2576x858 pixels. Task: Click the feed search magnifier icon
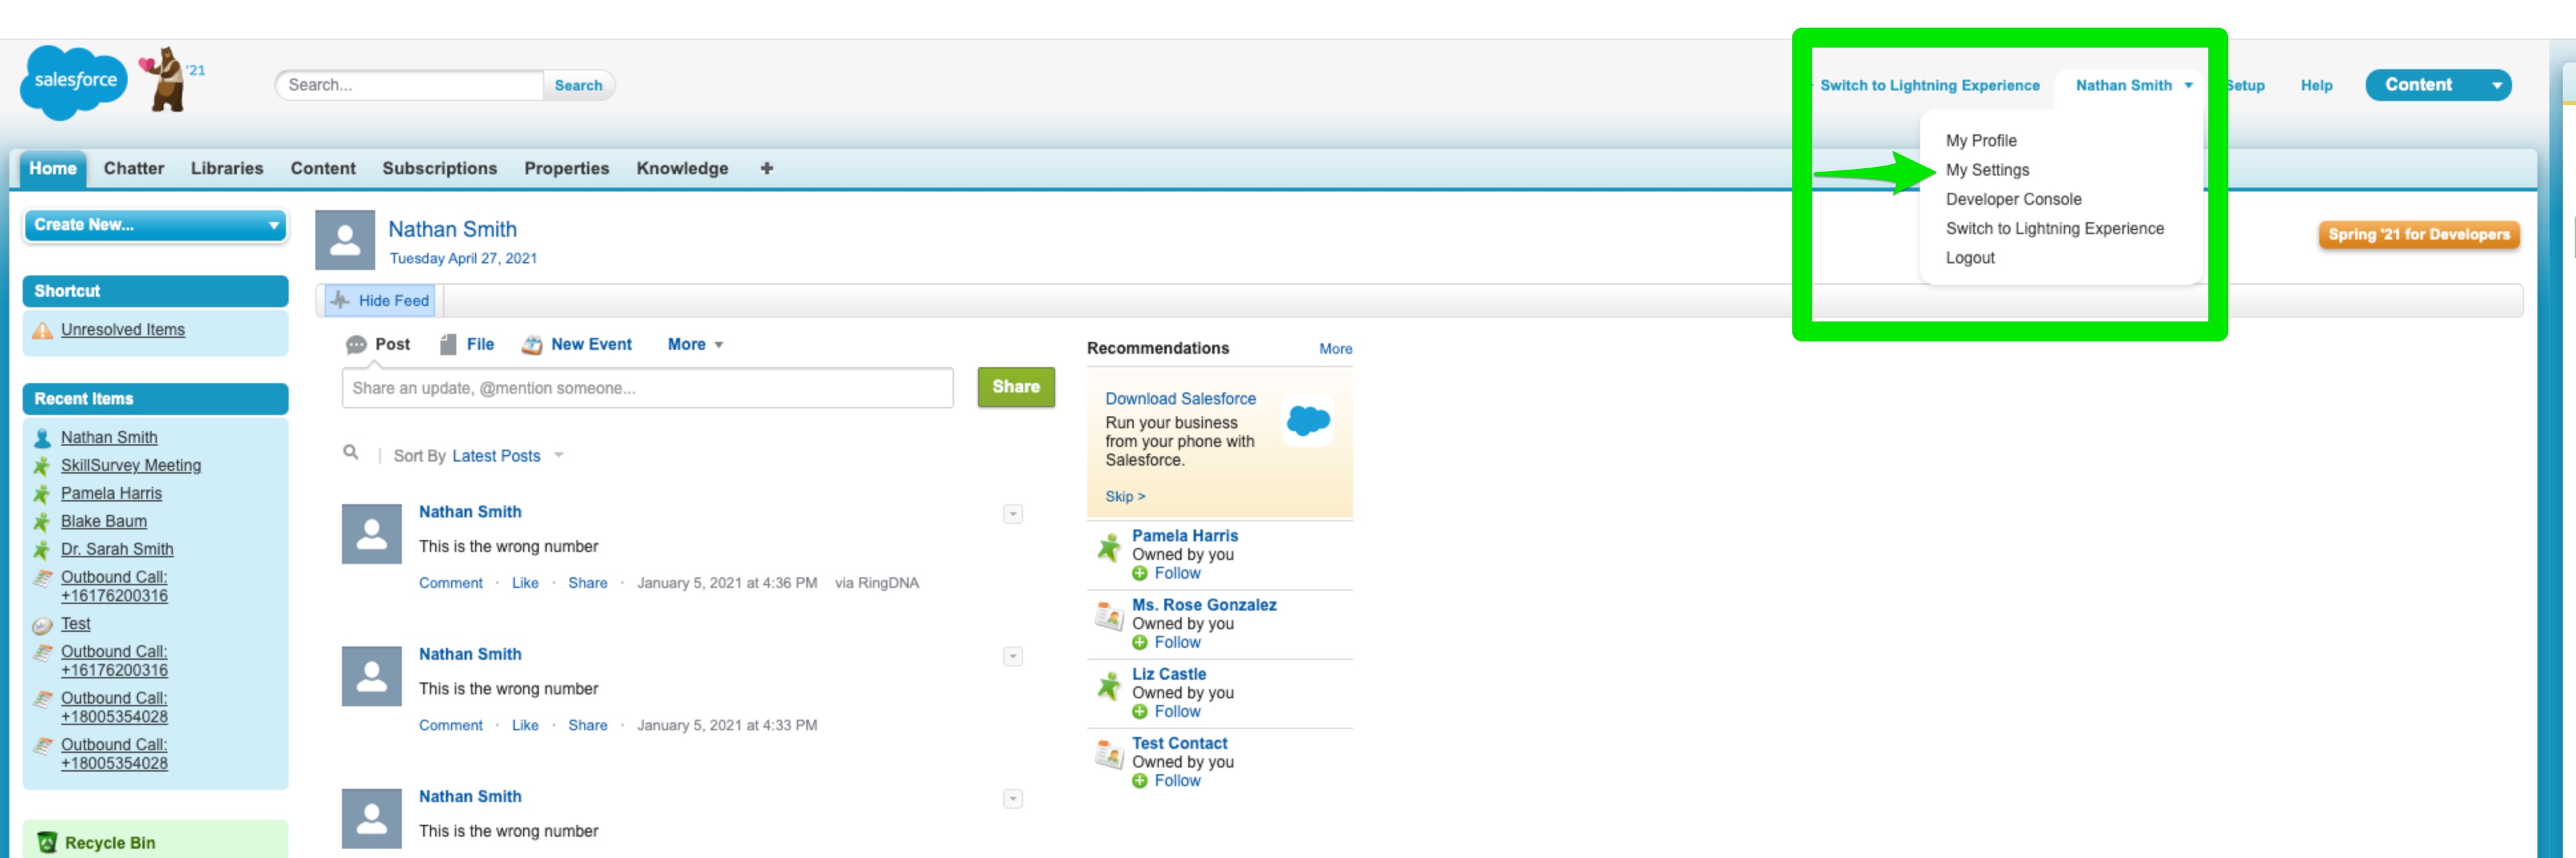click(x=350, y=453)
